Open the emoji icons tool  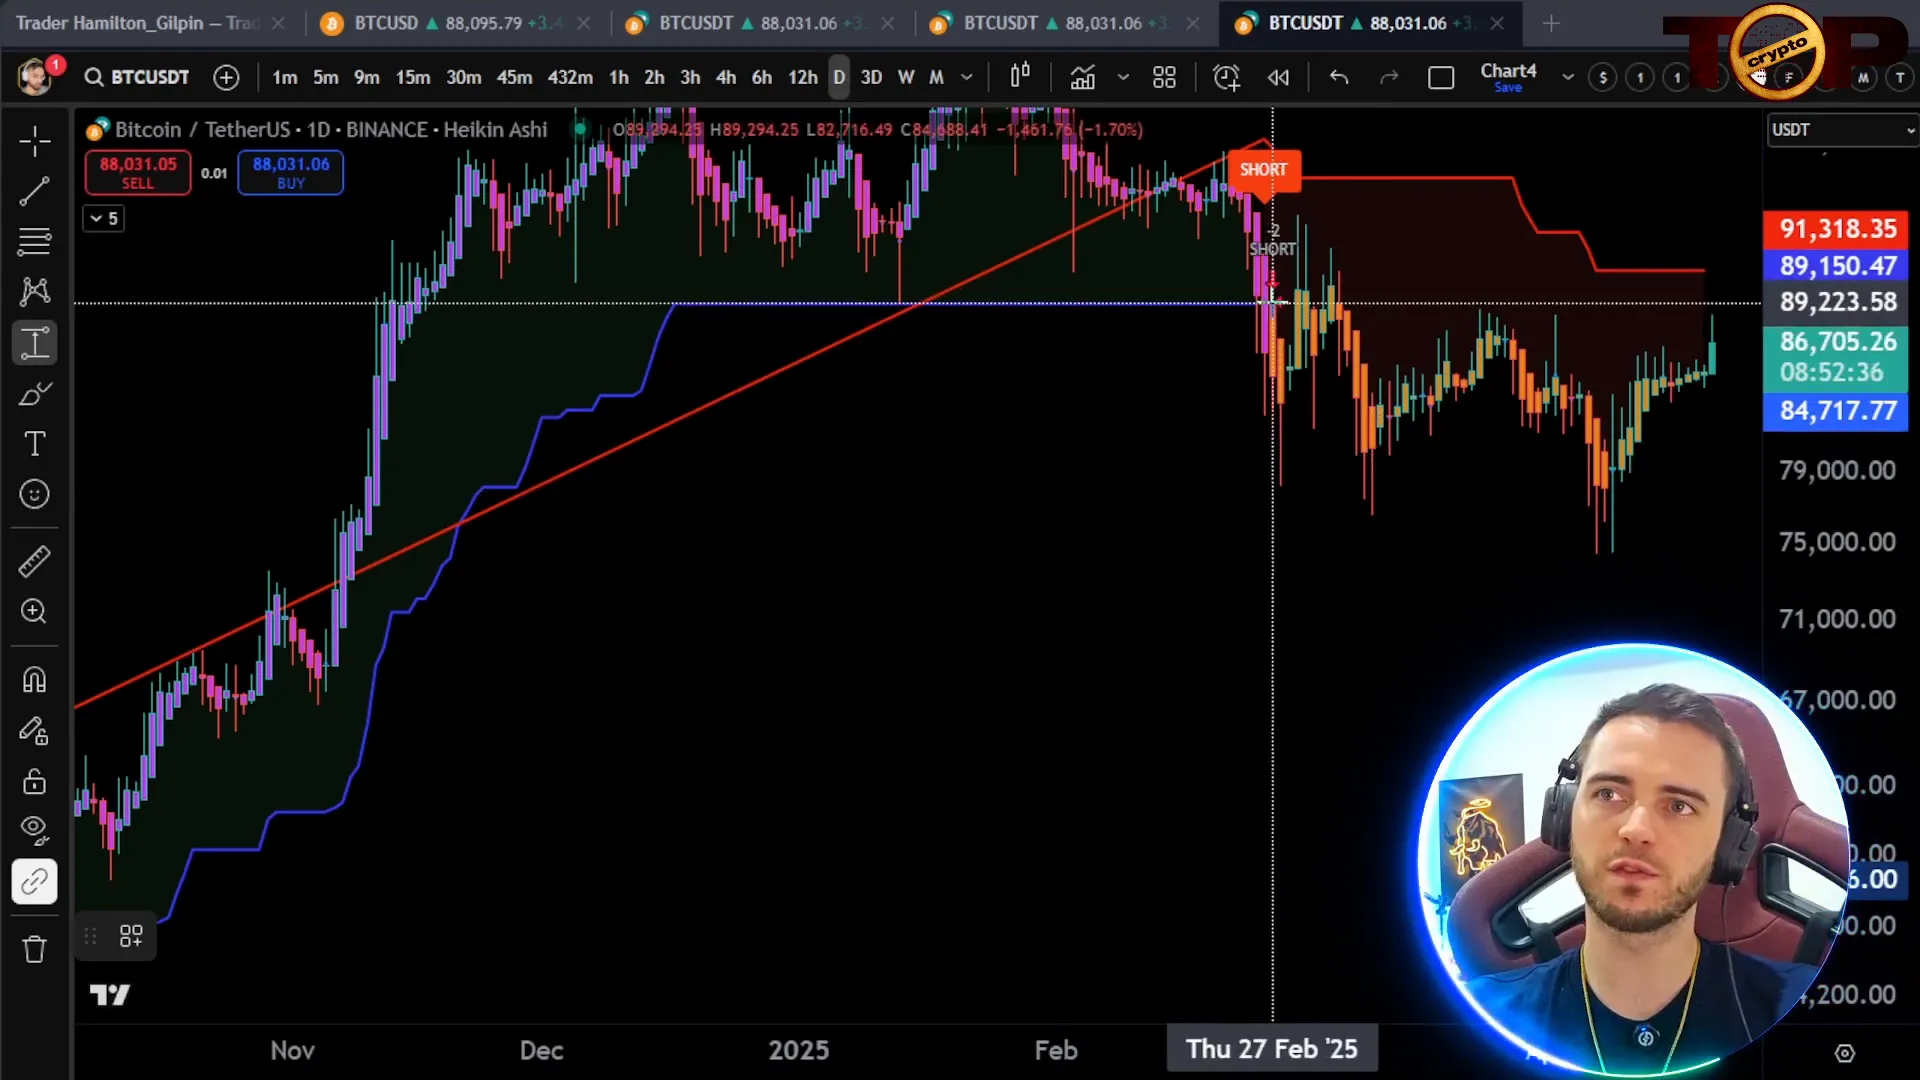(35, 494)
